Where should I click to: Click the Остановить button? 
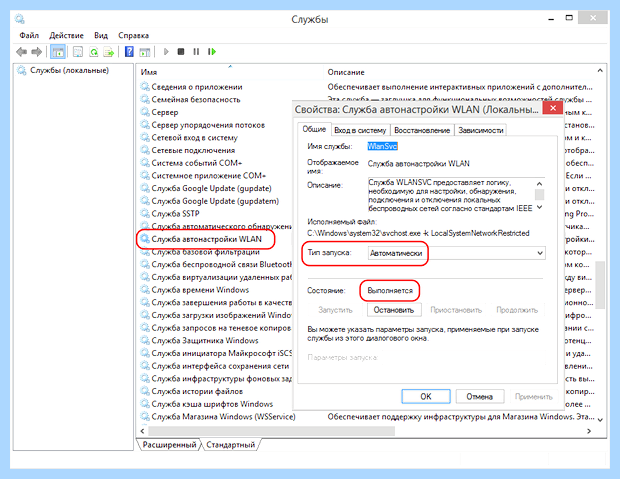(394, 310)
